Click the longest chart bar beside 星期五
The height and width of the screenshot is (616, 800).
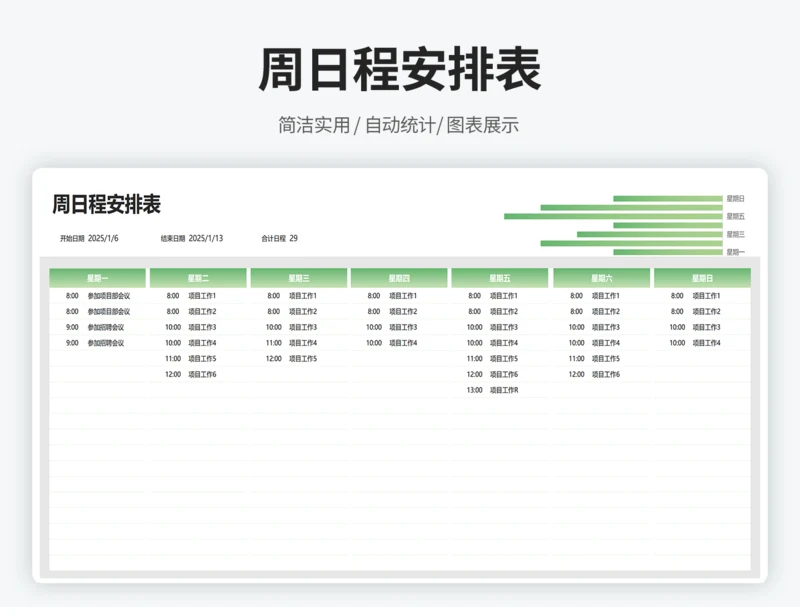613,216
